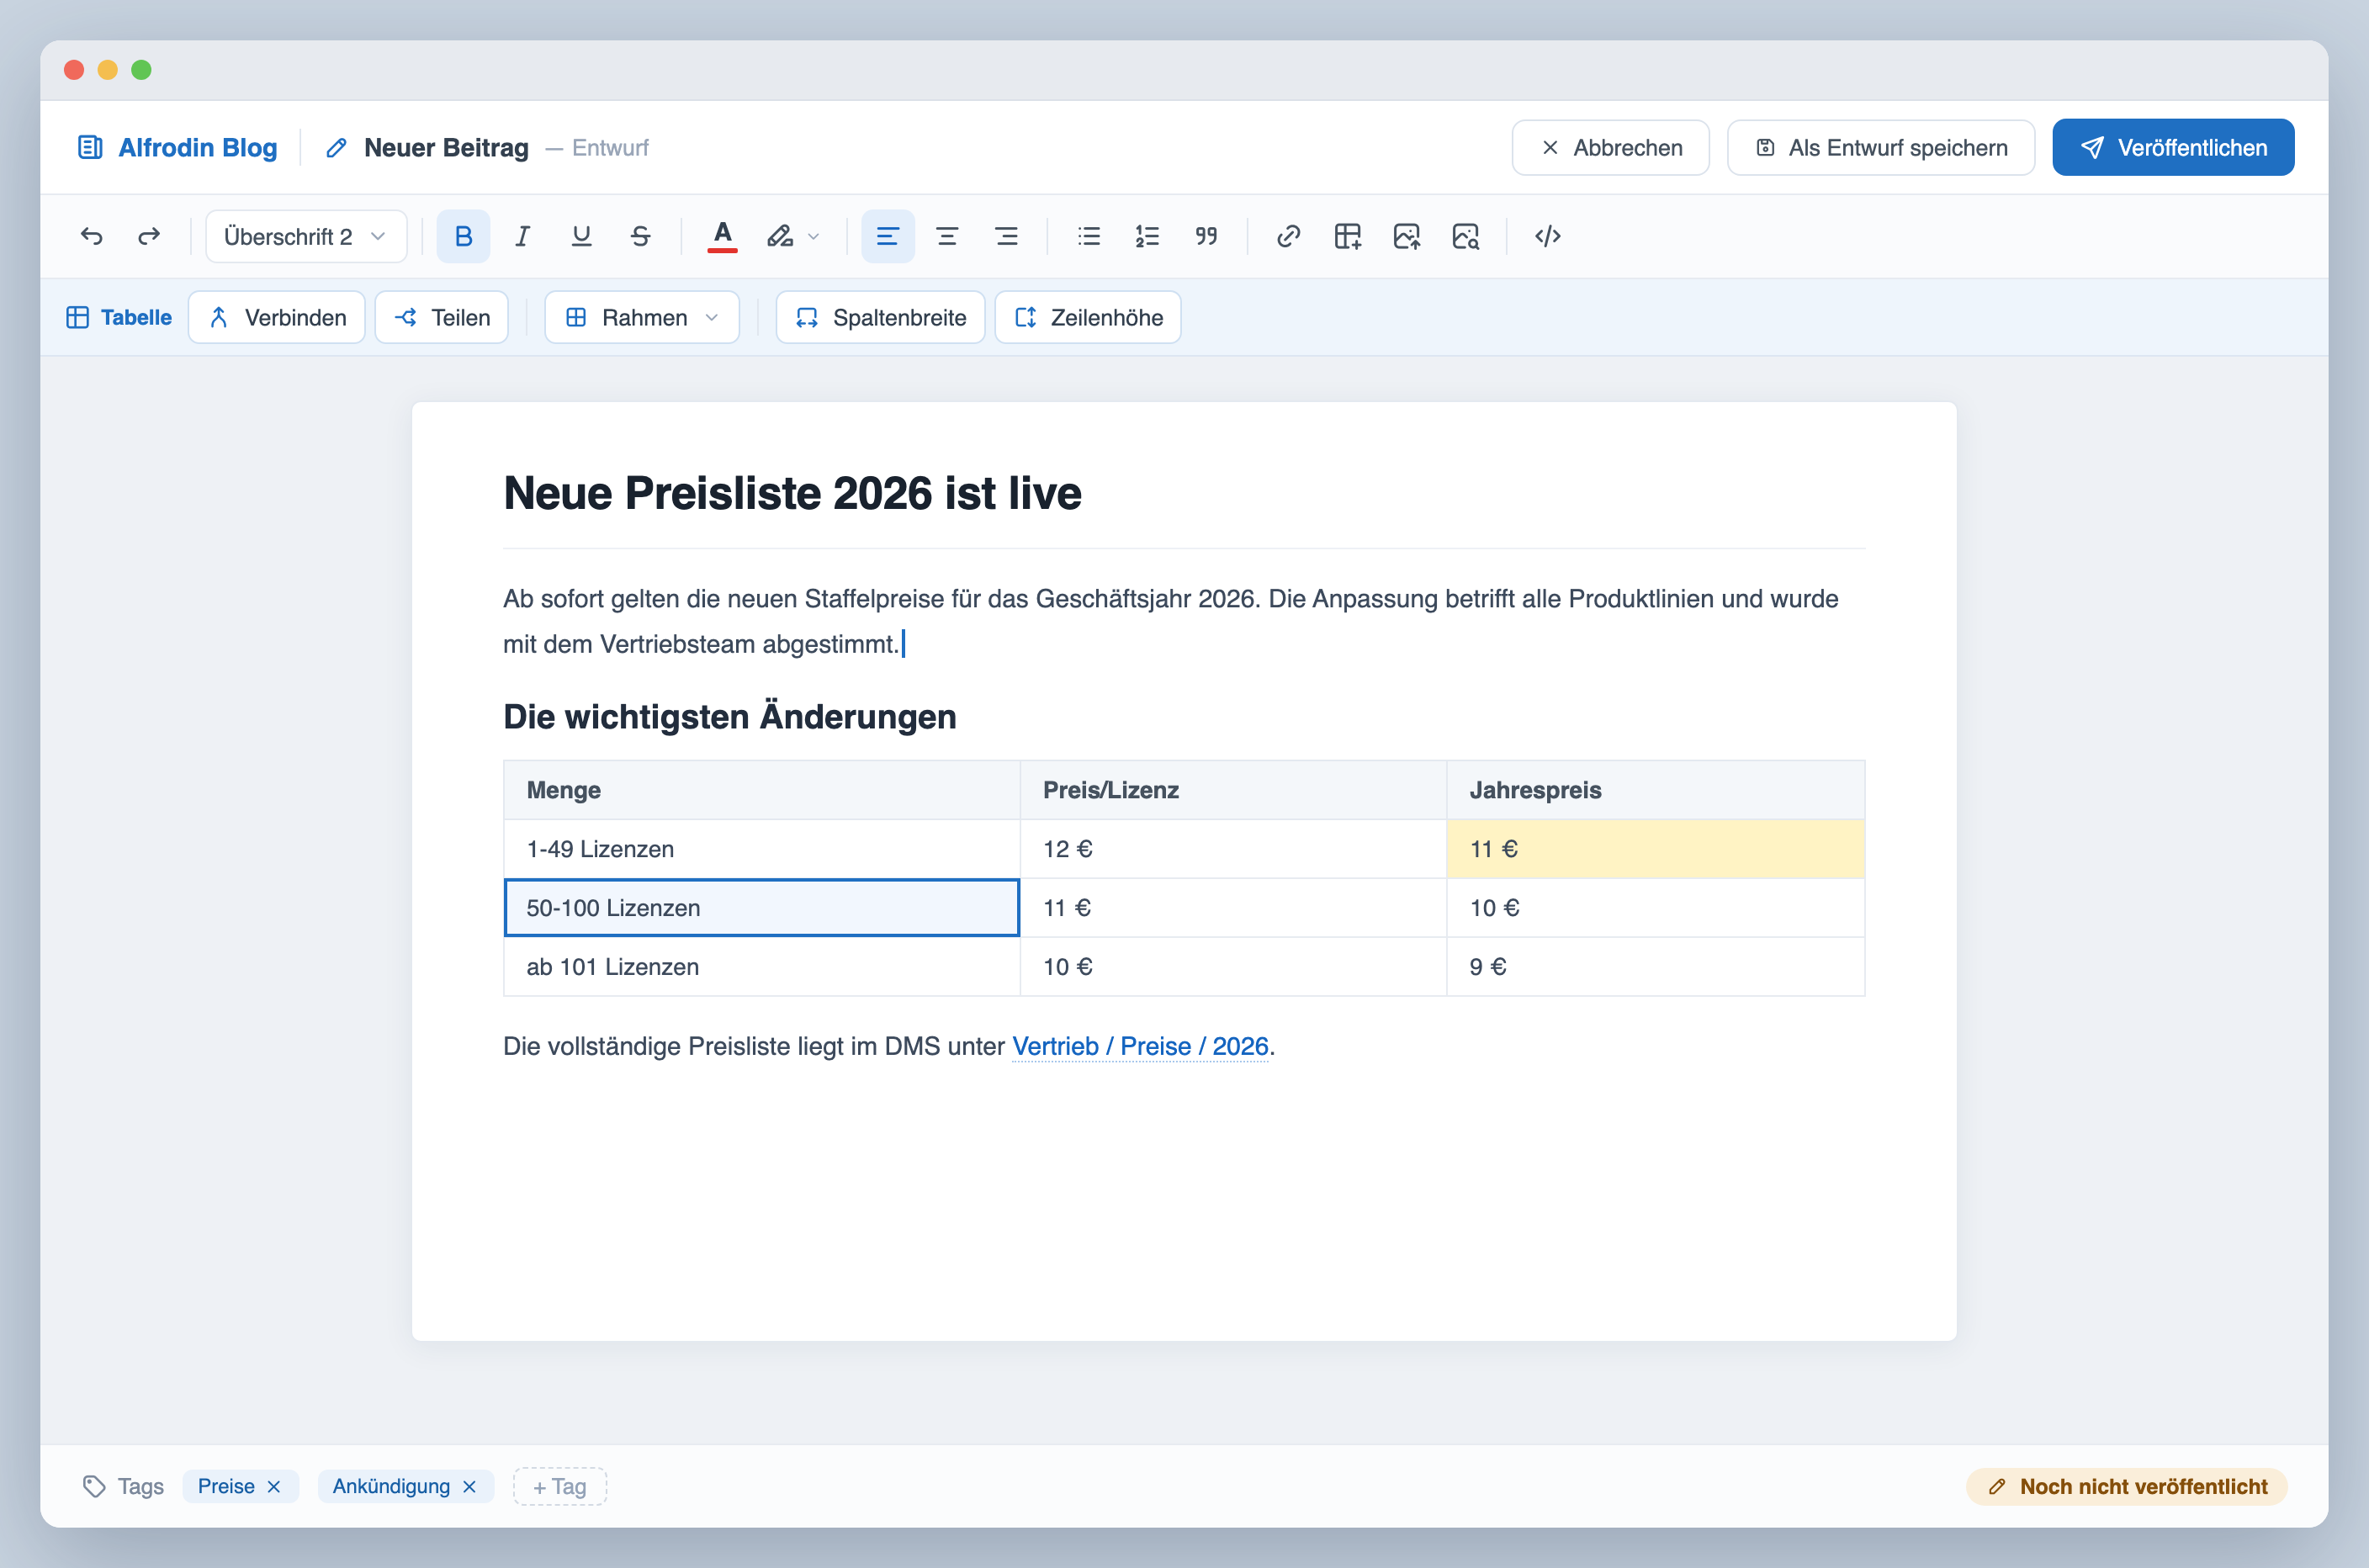Image resolution: width=2369 pixels, height=1568 pixels.
Task: Toggle strikethrough formatting
Action: pyautogui.click(x=640, y=236)
